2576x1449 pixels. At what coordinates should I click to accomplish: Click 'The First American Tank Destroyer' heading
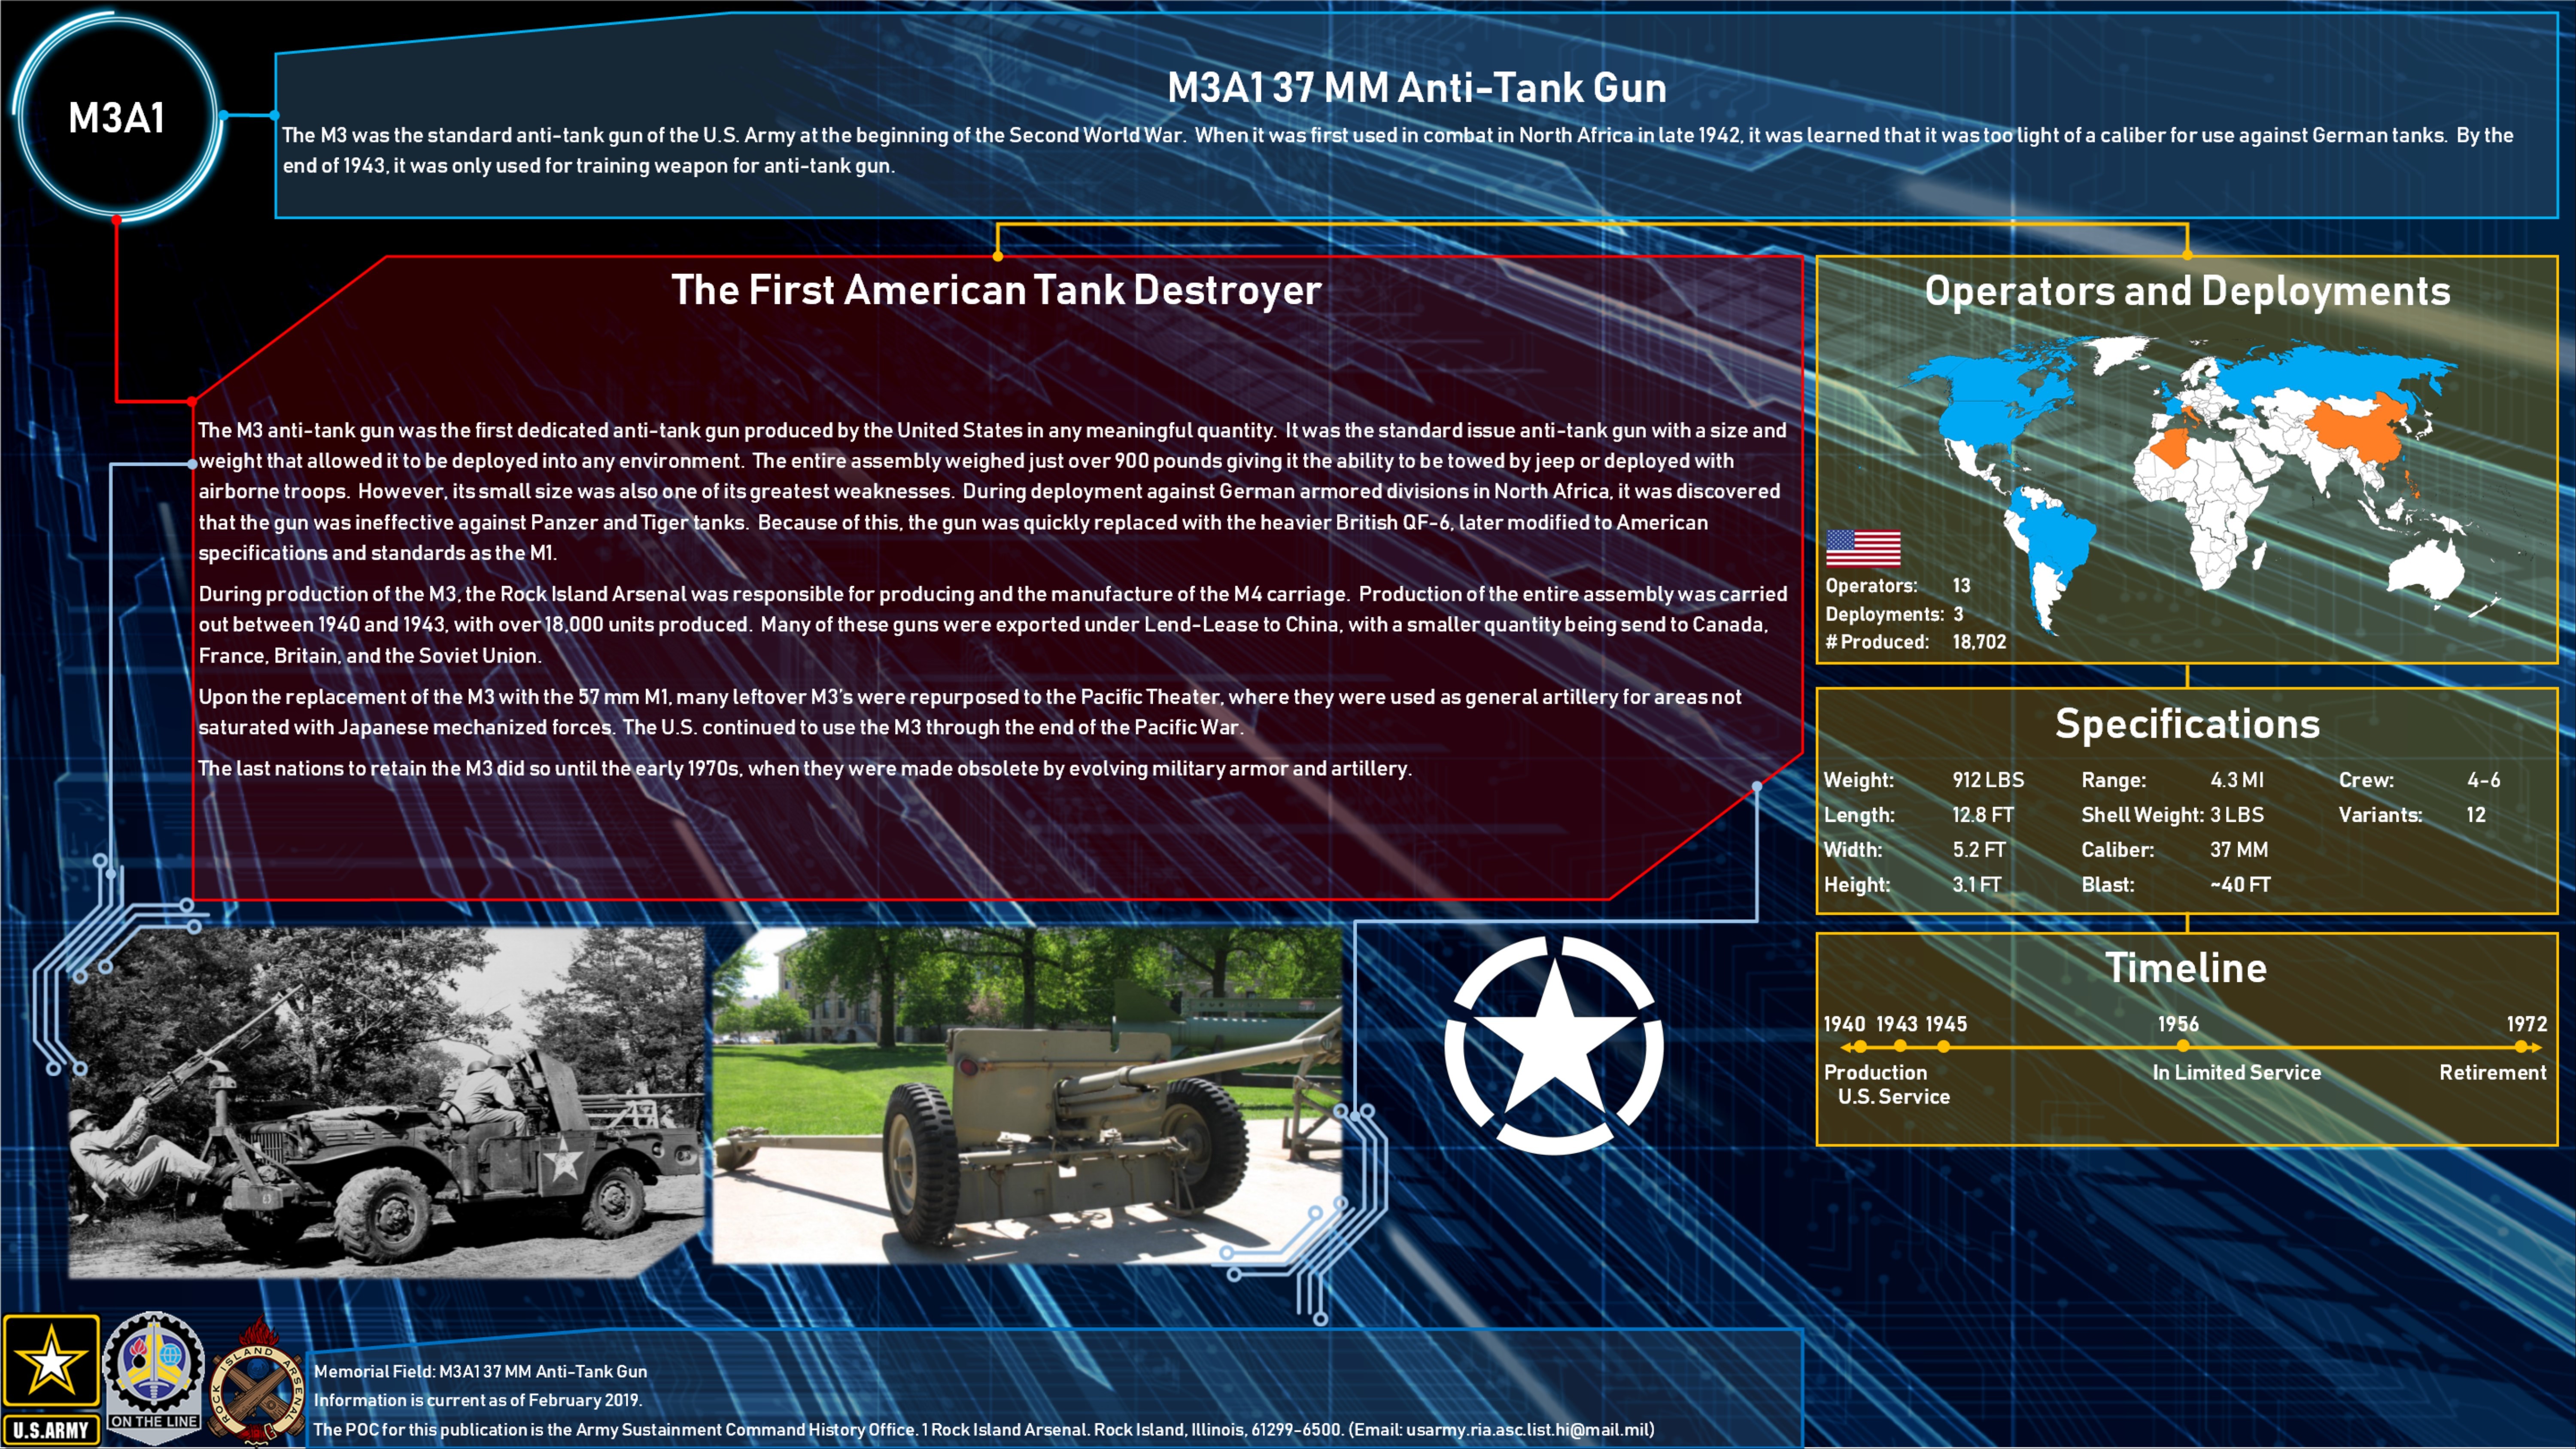[996, 290]
